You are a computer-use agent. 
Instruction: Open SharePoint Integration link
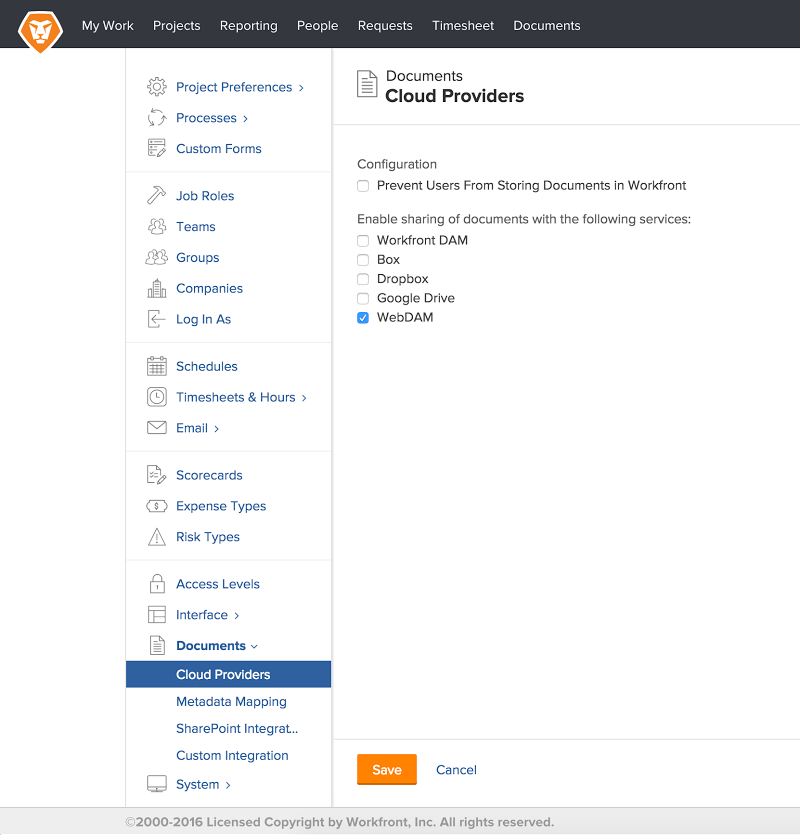tap(237, 728)
